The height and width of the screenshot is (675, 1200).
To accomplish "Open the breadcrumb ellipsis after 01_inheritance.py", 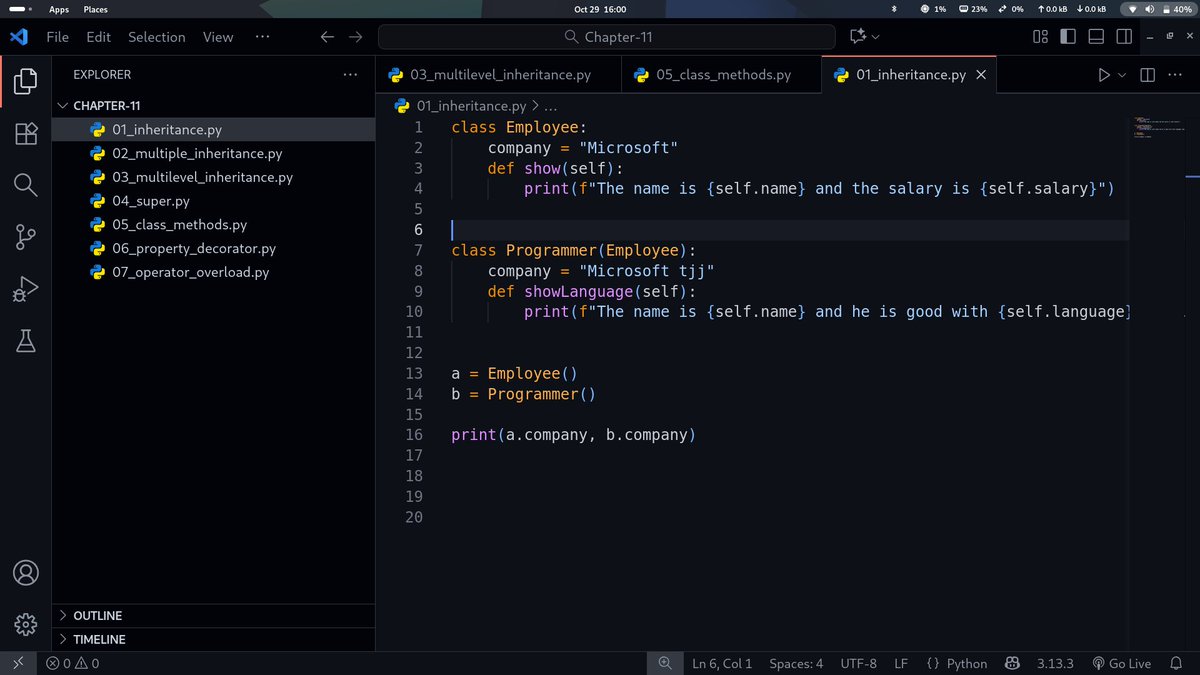I will [x=550, y=105].
